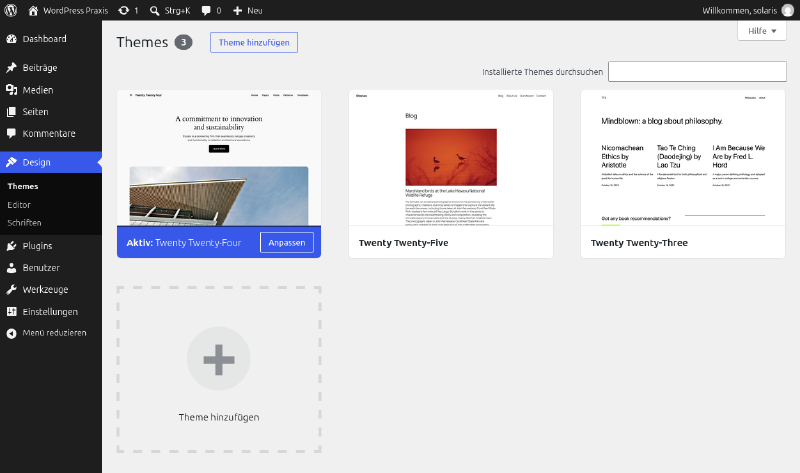Open the Benutzer menu item
The image size is (800, 473).
coord(51,268)
